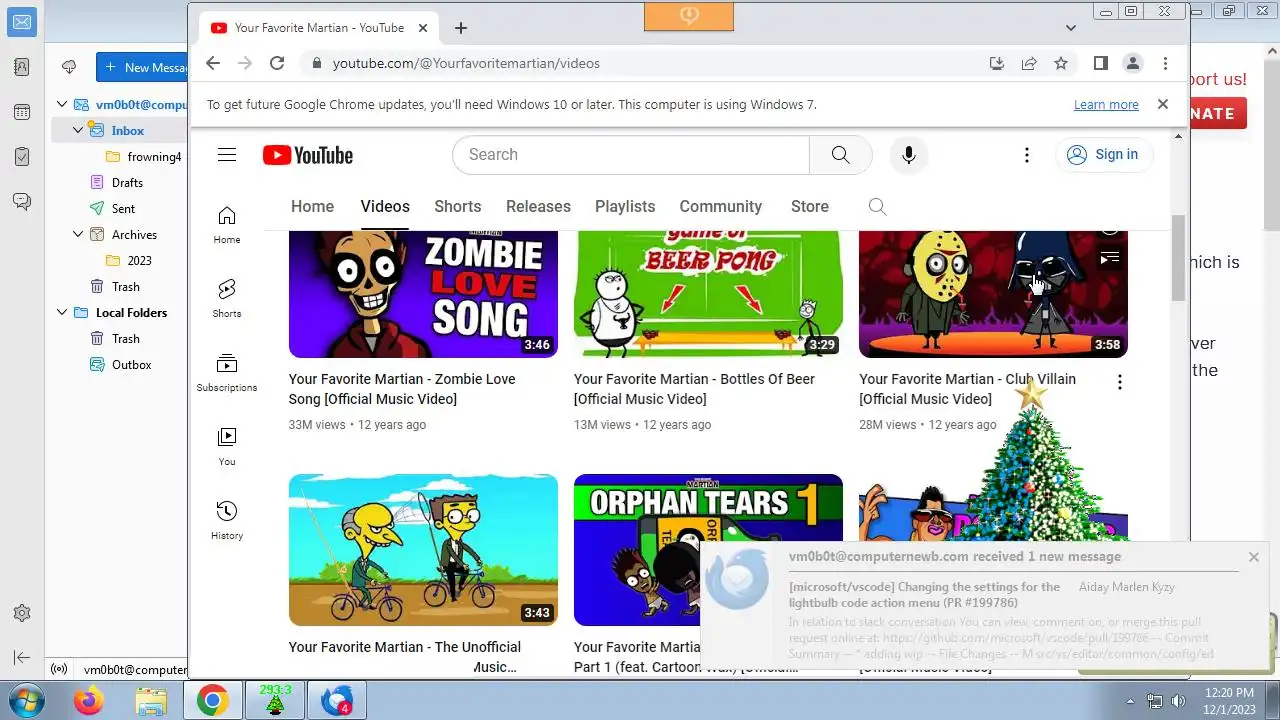This screenshot has width=1280, height=720.
Task: Collapse Local Folders tree
Action: click(x=62, y=312)
